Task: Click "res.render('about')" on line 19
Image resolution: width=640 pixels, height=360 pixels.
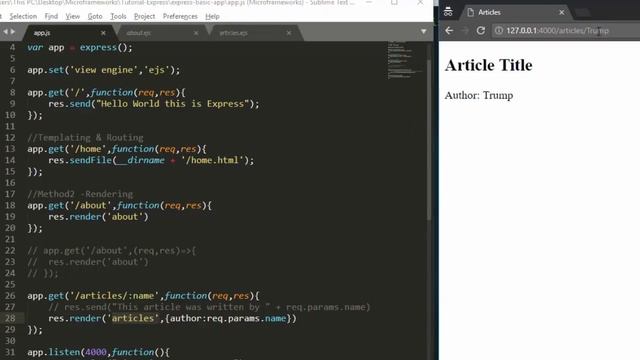Action: (x=98, y=217)
